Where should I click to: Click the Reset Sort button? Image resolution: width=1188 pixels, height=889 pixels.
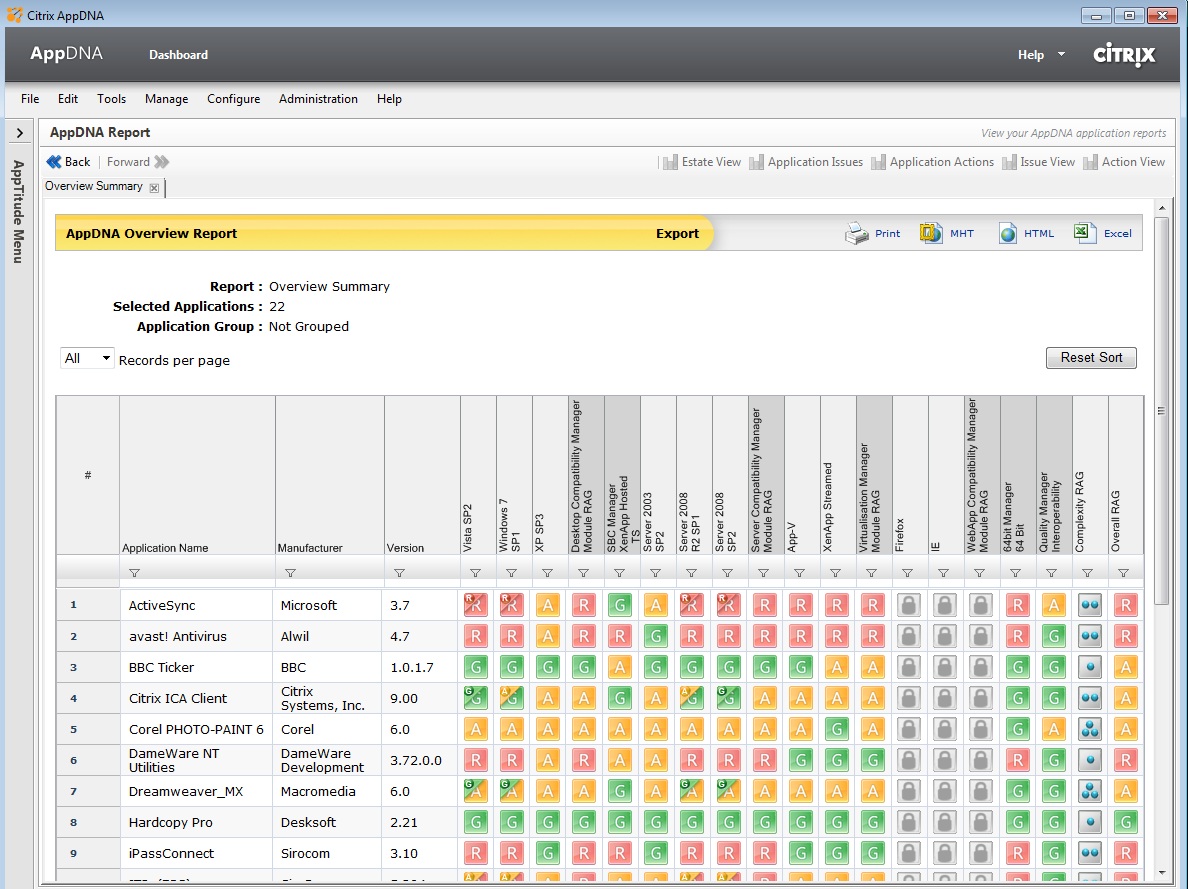(x=1091, y=357)
